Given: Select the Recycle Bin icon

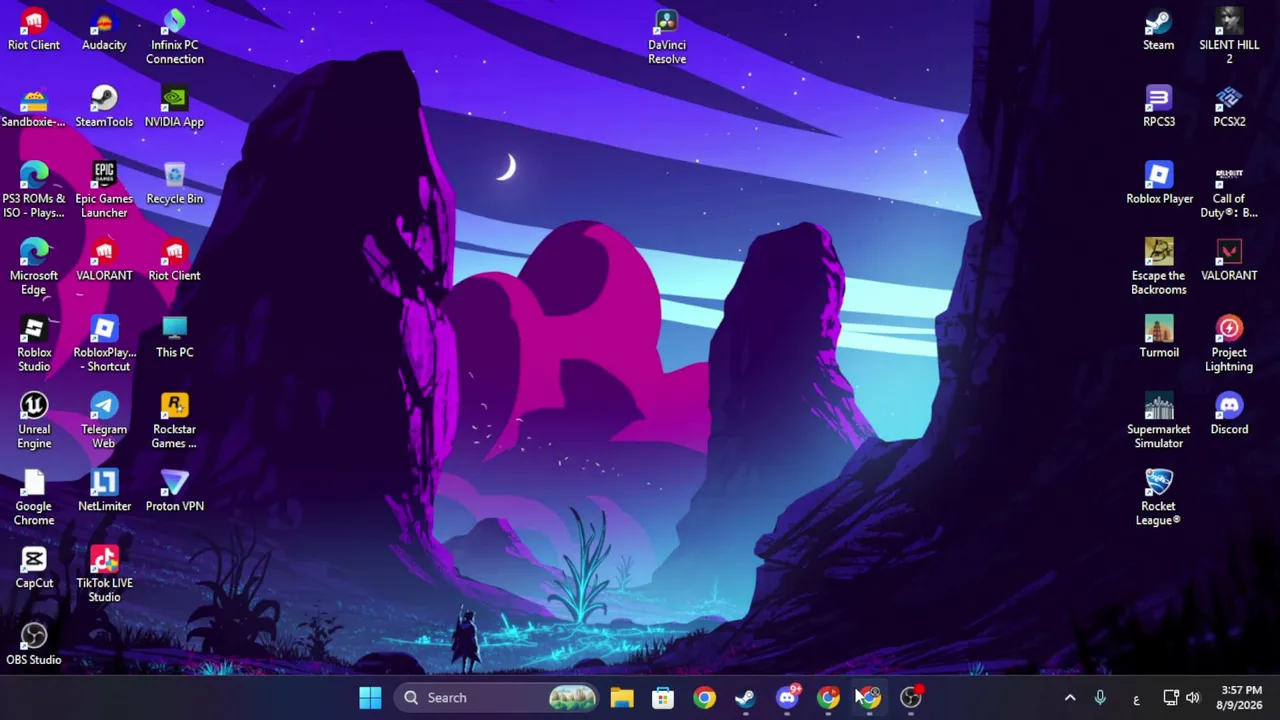Looking at the screenshot, I should pyautogui.click(x=174, y=184).
